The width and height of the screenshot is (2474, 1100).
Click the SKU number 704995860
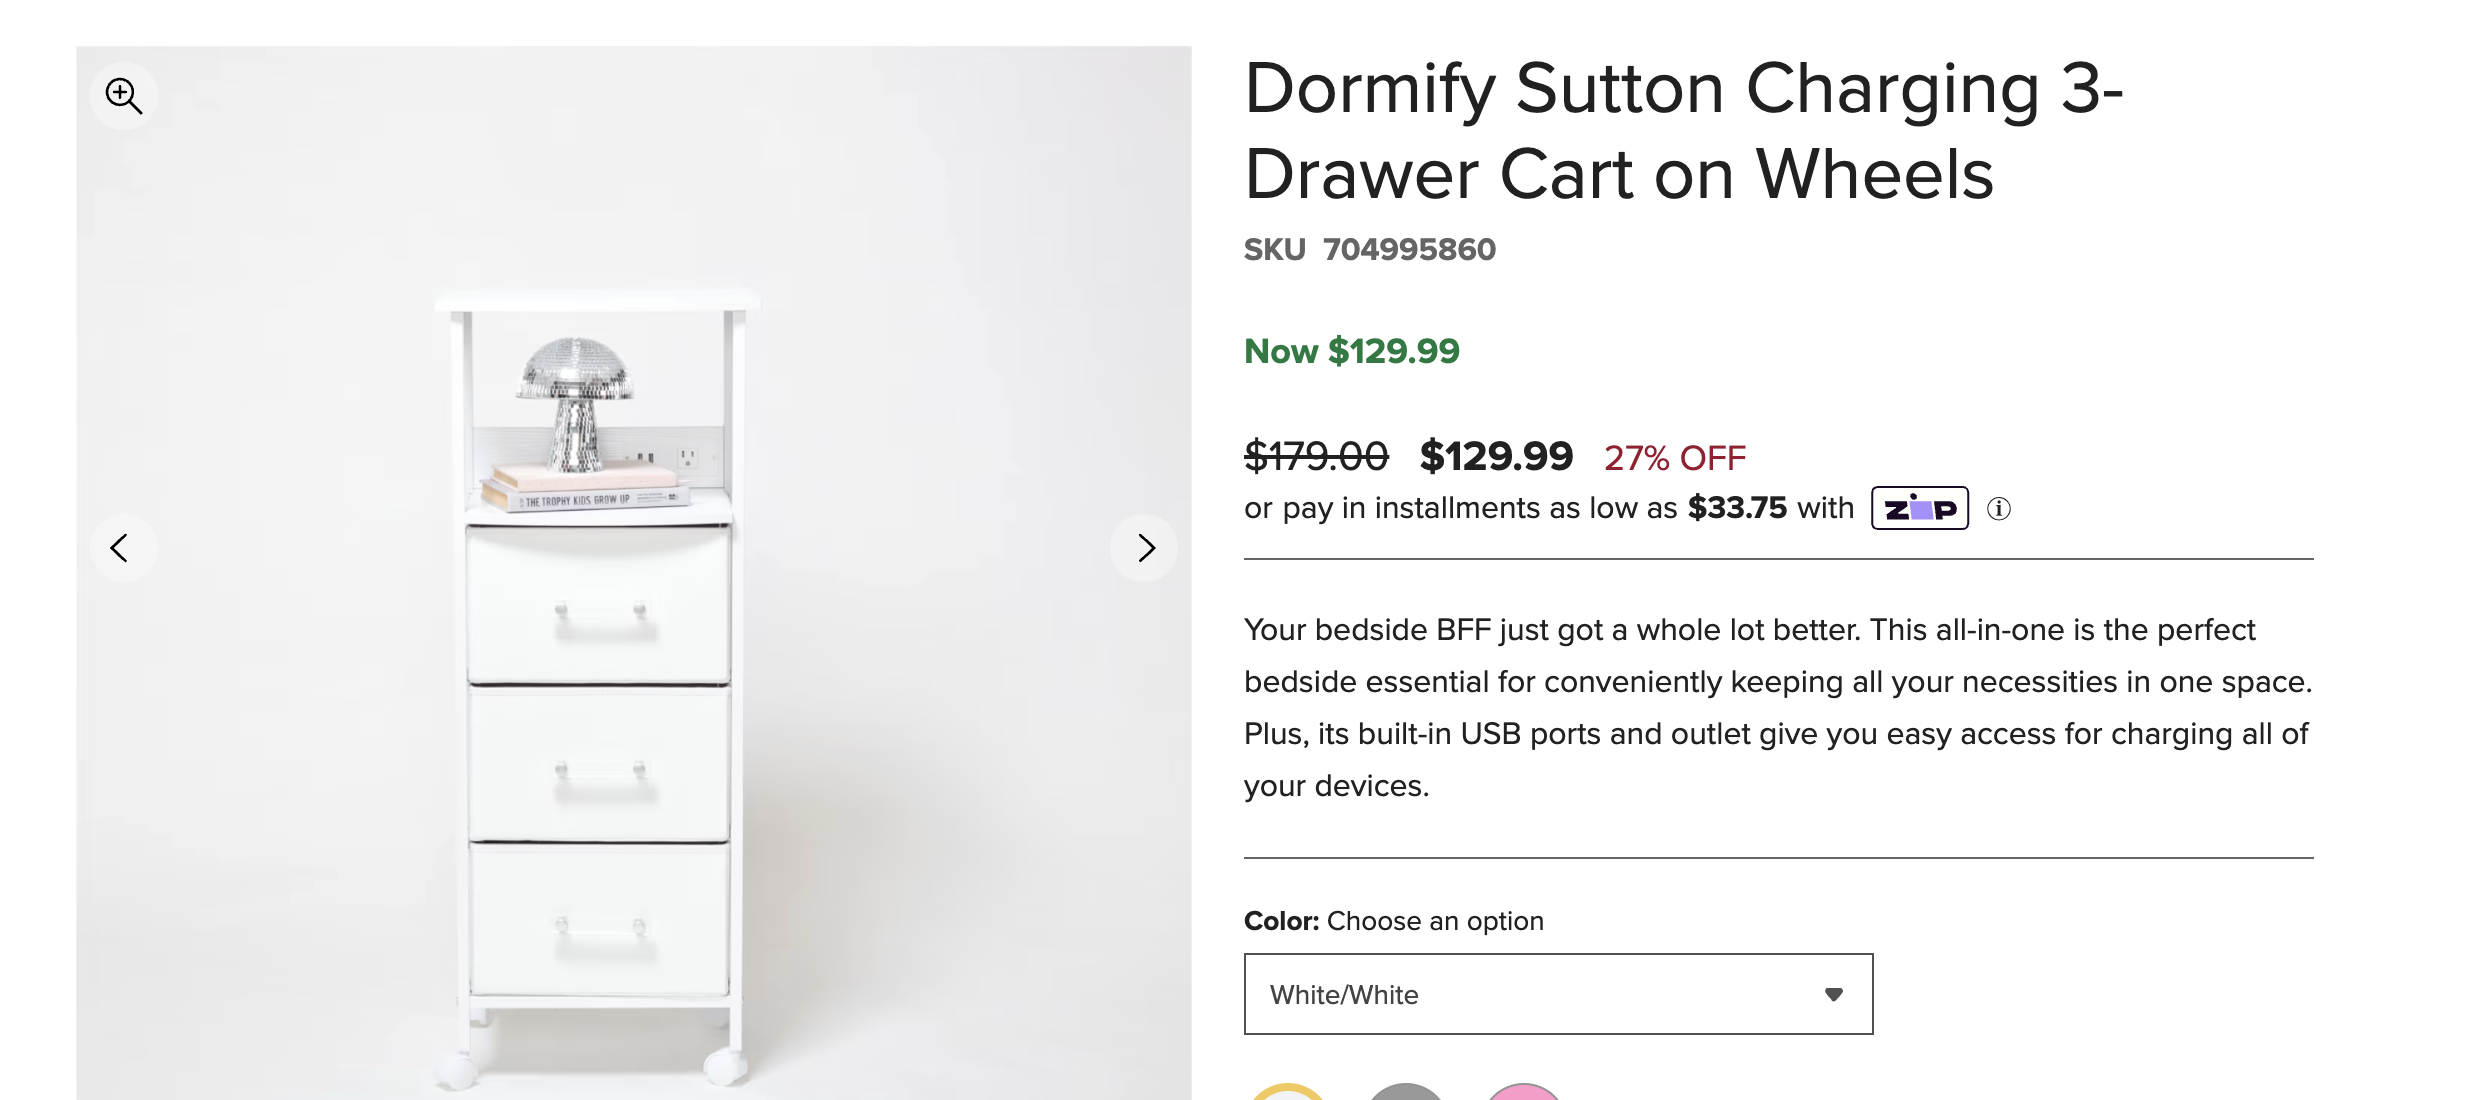pos(1409,249)
